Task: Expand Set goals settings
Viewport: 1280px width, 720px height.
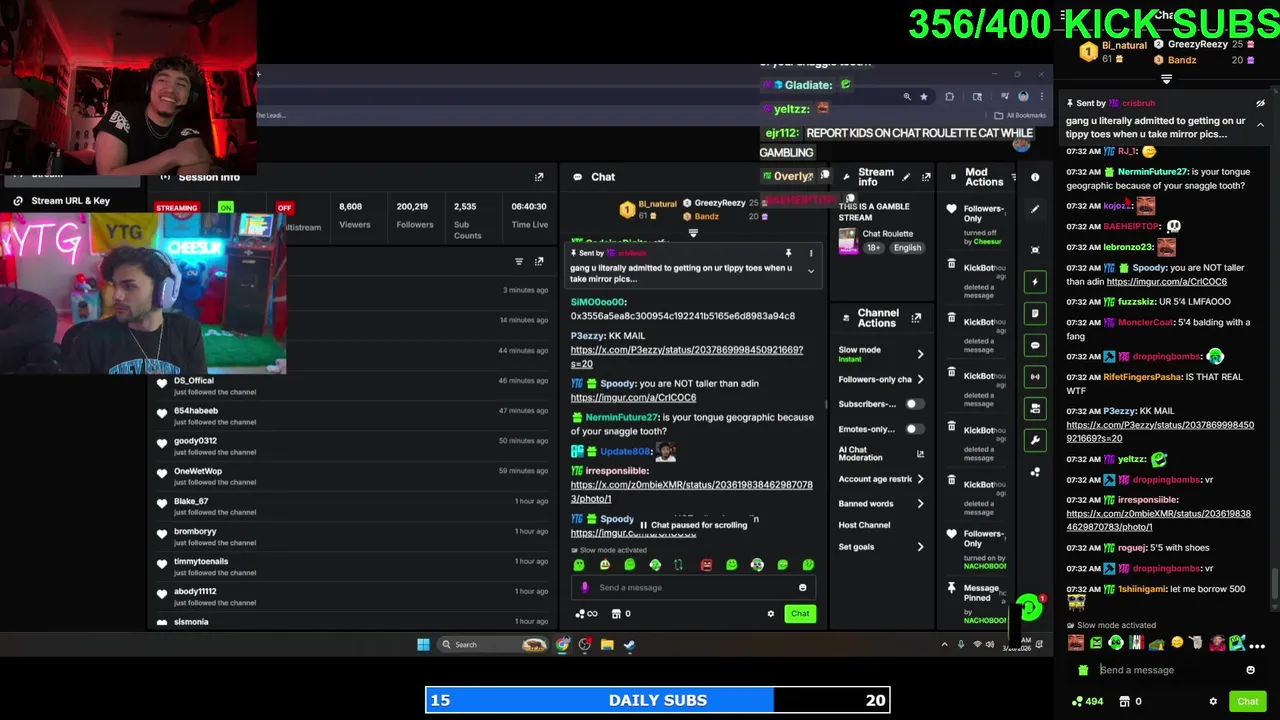Action: point(920,547)
